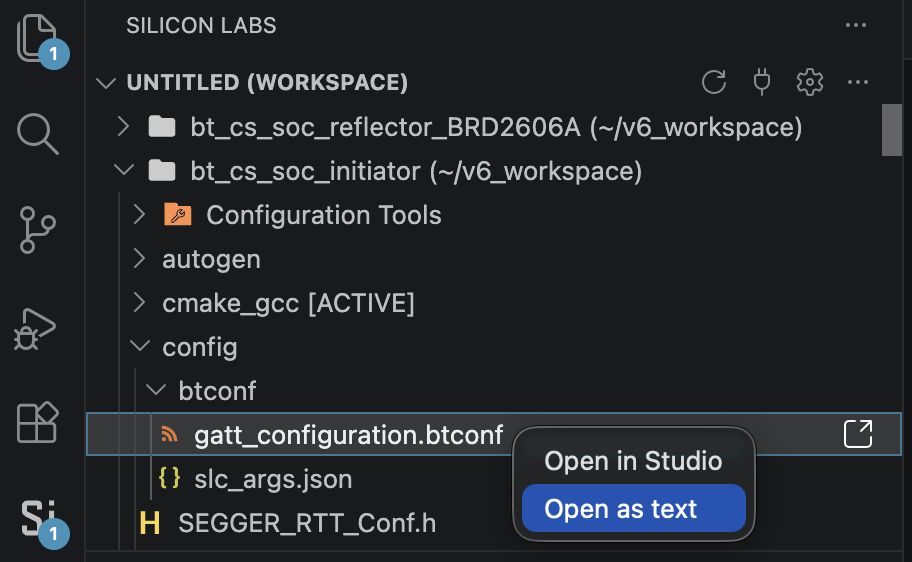Expand the autogen folder
This screenshot has height=562, width=912.
(x=138, y=258)
